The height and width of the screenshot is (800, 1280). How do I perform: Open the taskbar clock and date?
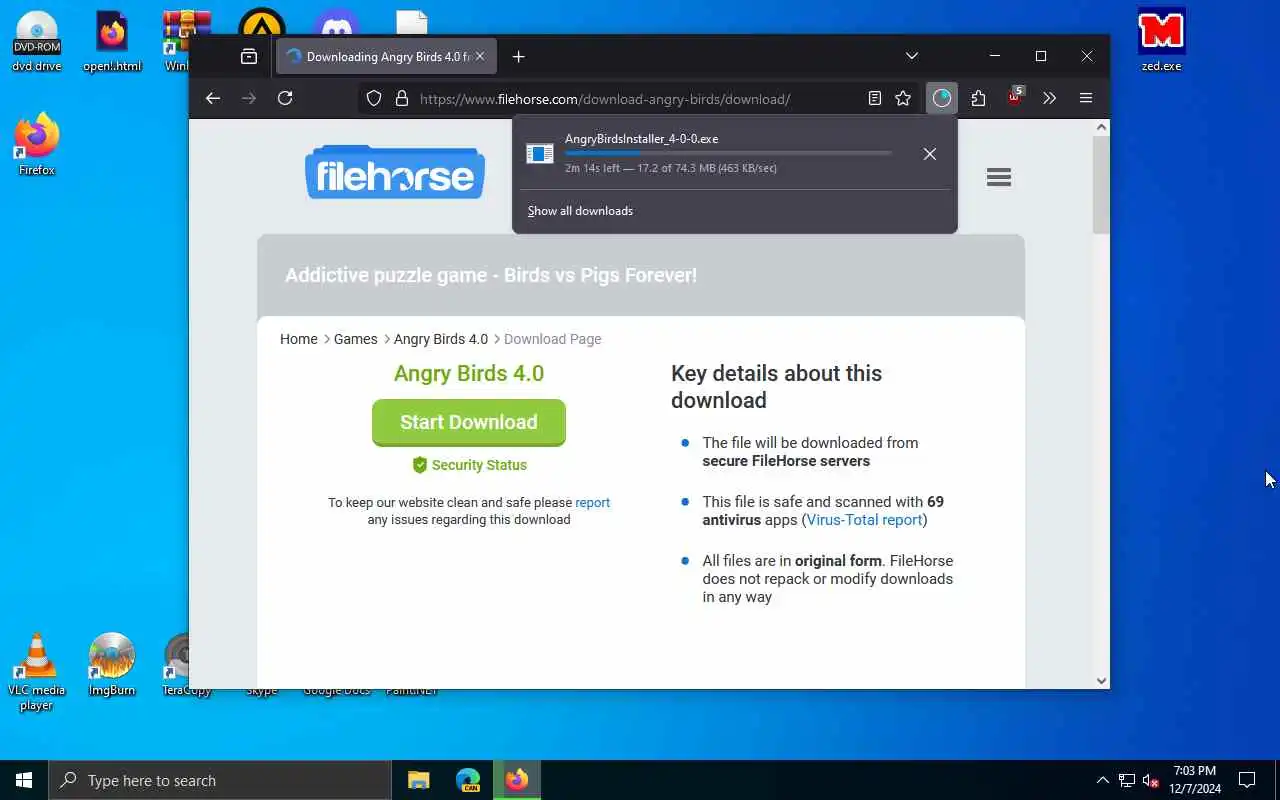[x=1195, y=780]
